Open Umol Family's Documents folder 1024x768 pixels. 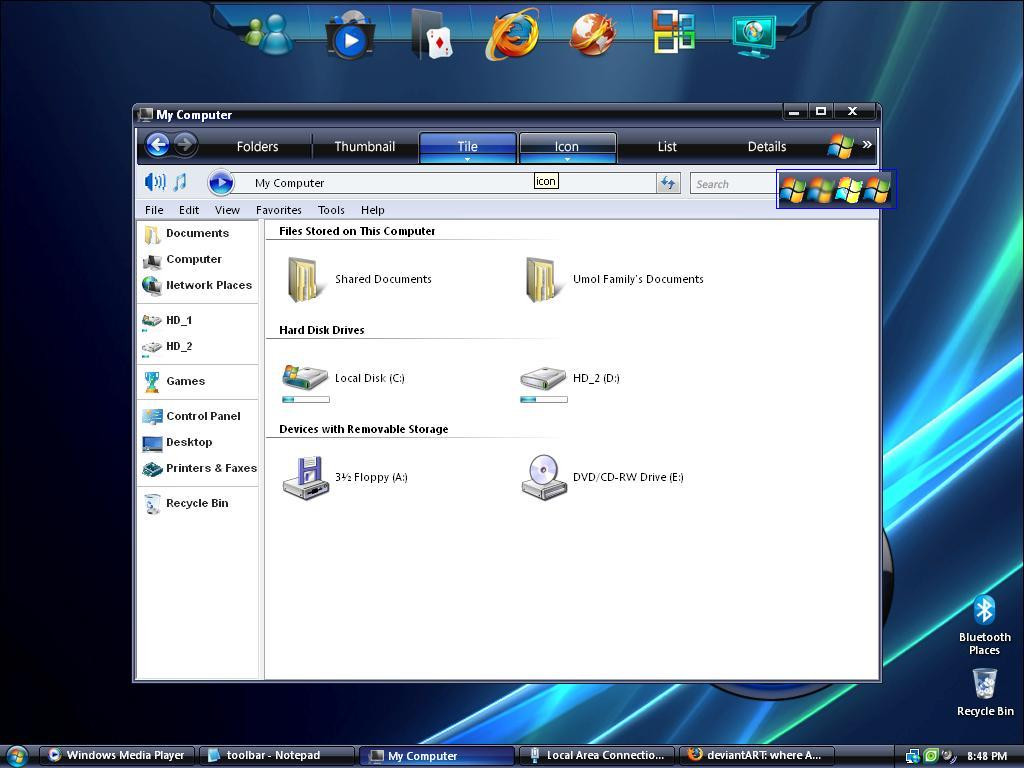[615, 280]
